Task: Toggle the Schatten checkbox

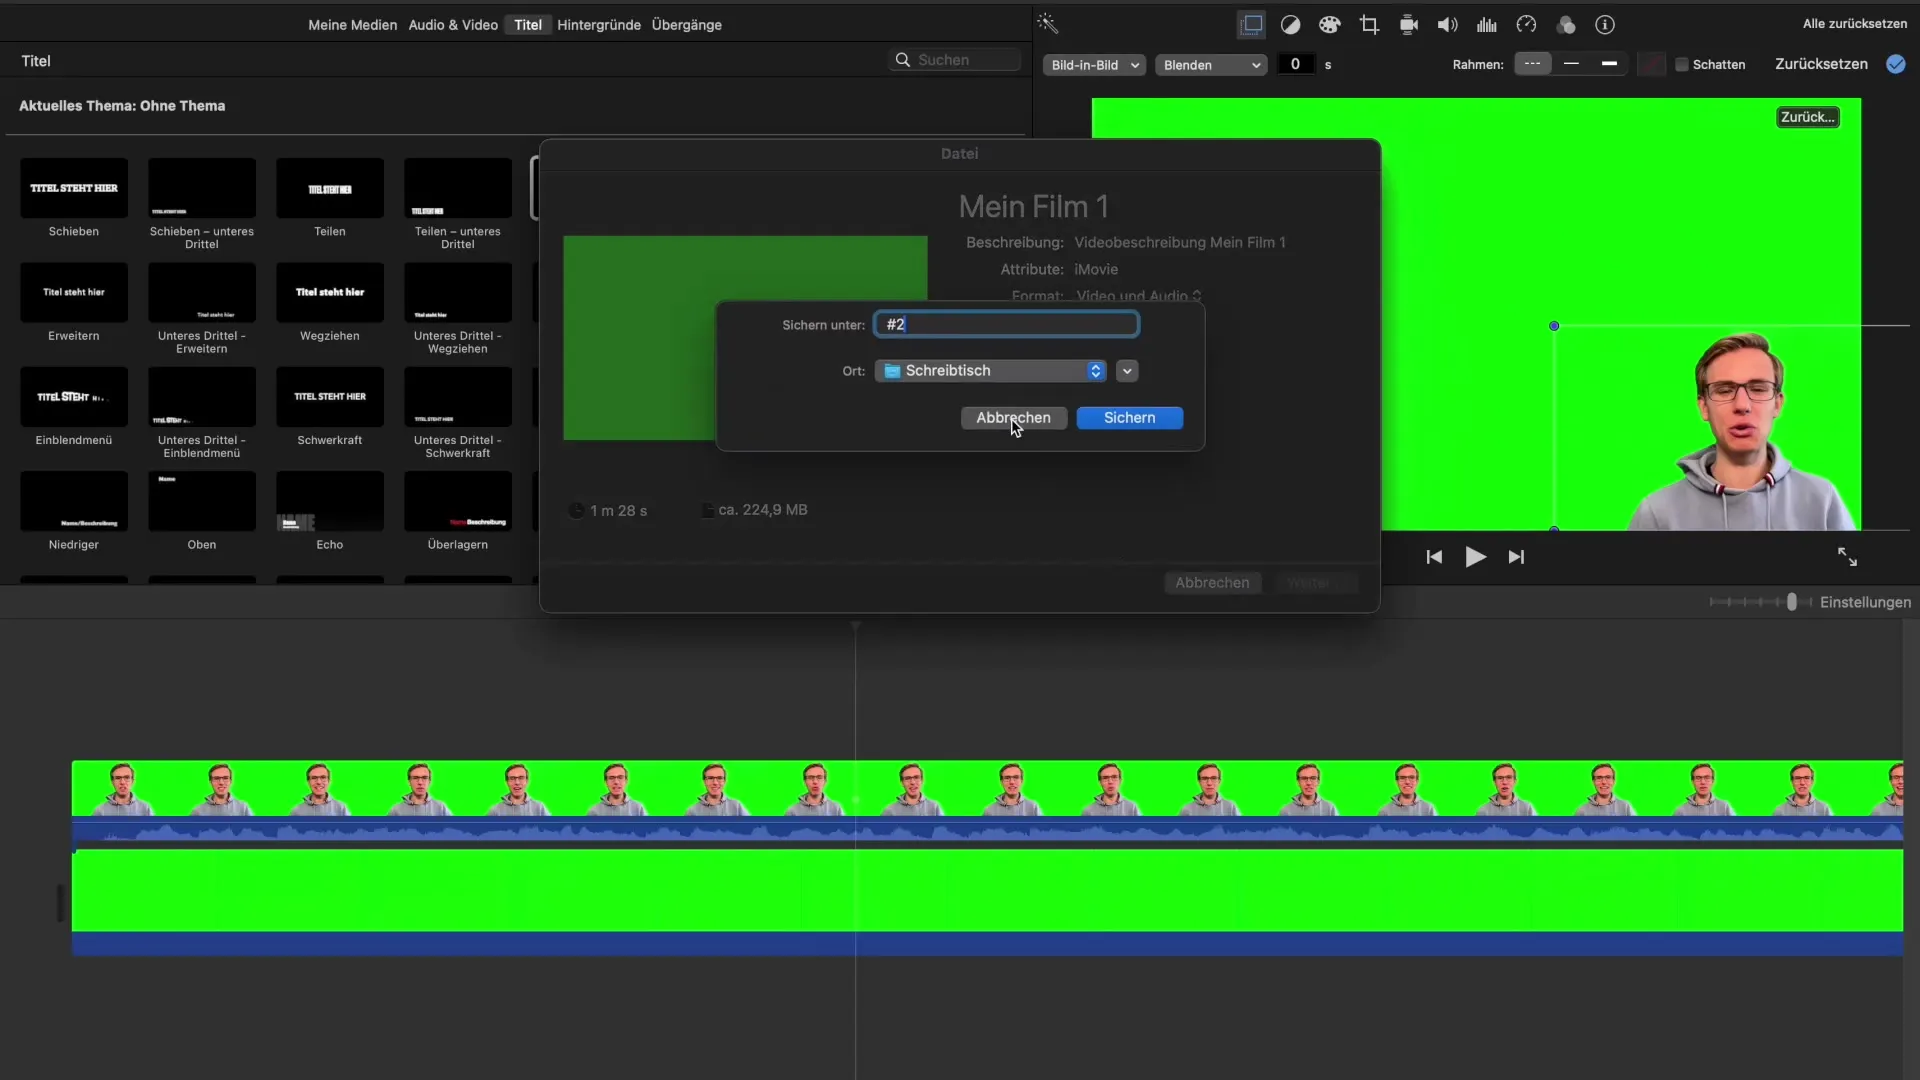Action: coord(1682,64)
